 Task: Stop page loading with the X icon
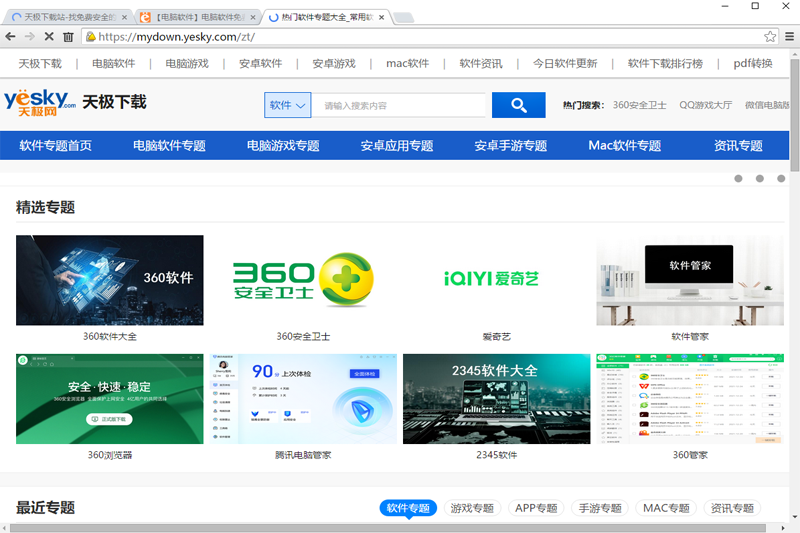tap(49, 36)
